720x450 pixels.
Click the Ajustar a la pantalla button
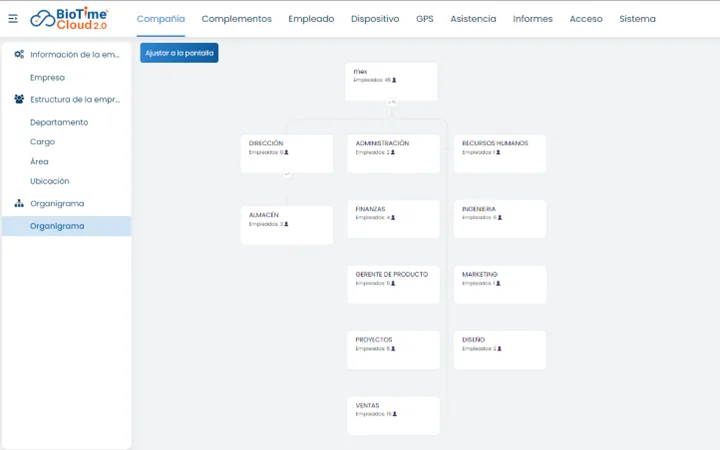(179, 53)
